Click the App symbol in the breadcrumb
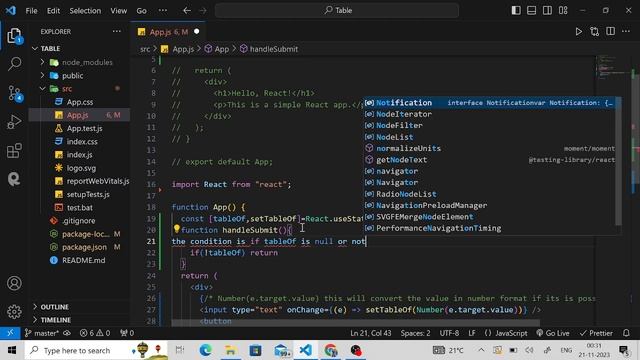The height and width of the screenshot is (360, 640). click(222, 49)
